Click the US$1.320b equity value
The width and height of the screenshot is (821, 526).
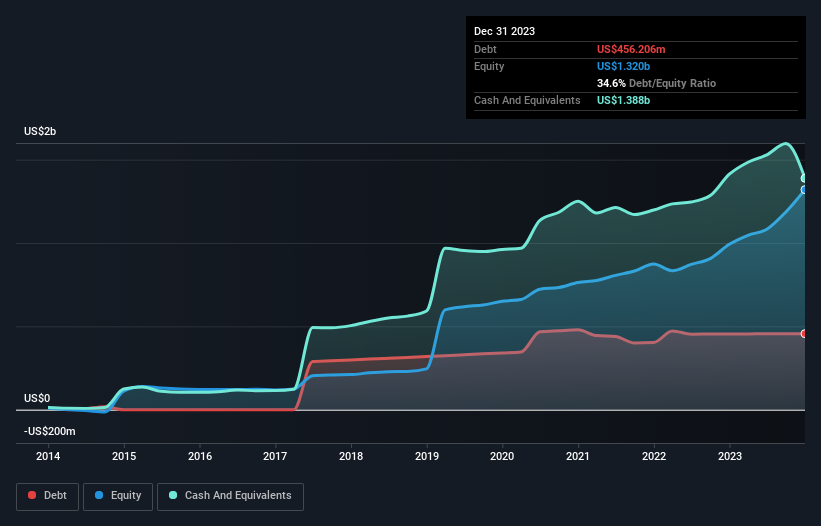[623, 66]
